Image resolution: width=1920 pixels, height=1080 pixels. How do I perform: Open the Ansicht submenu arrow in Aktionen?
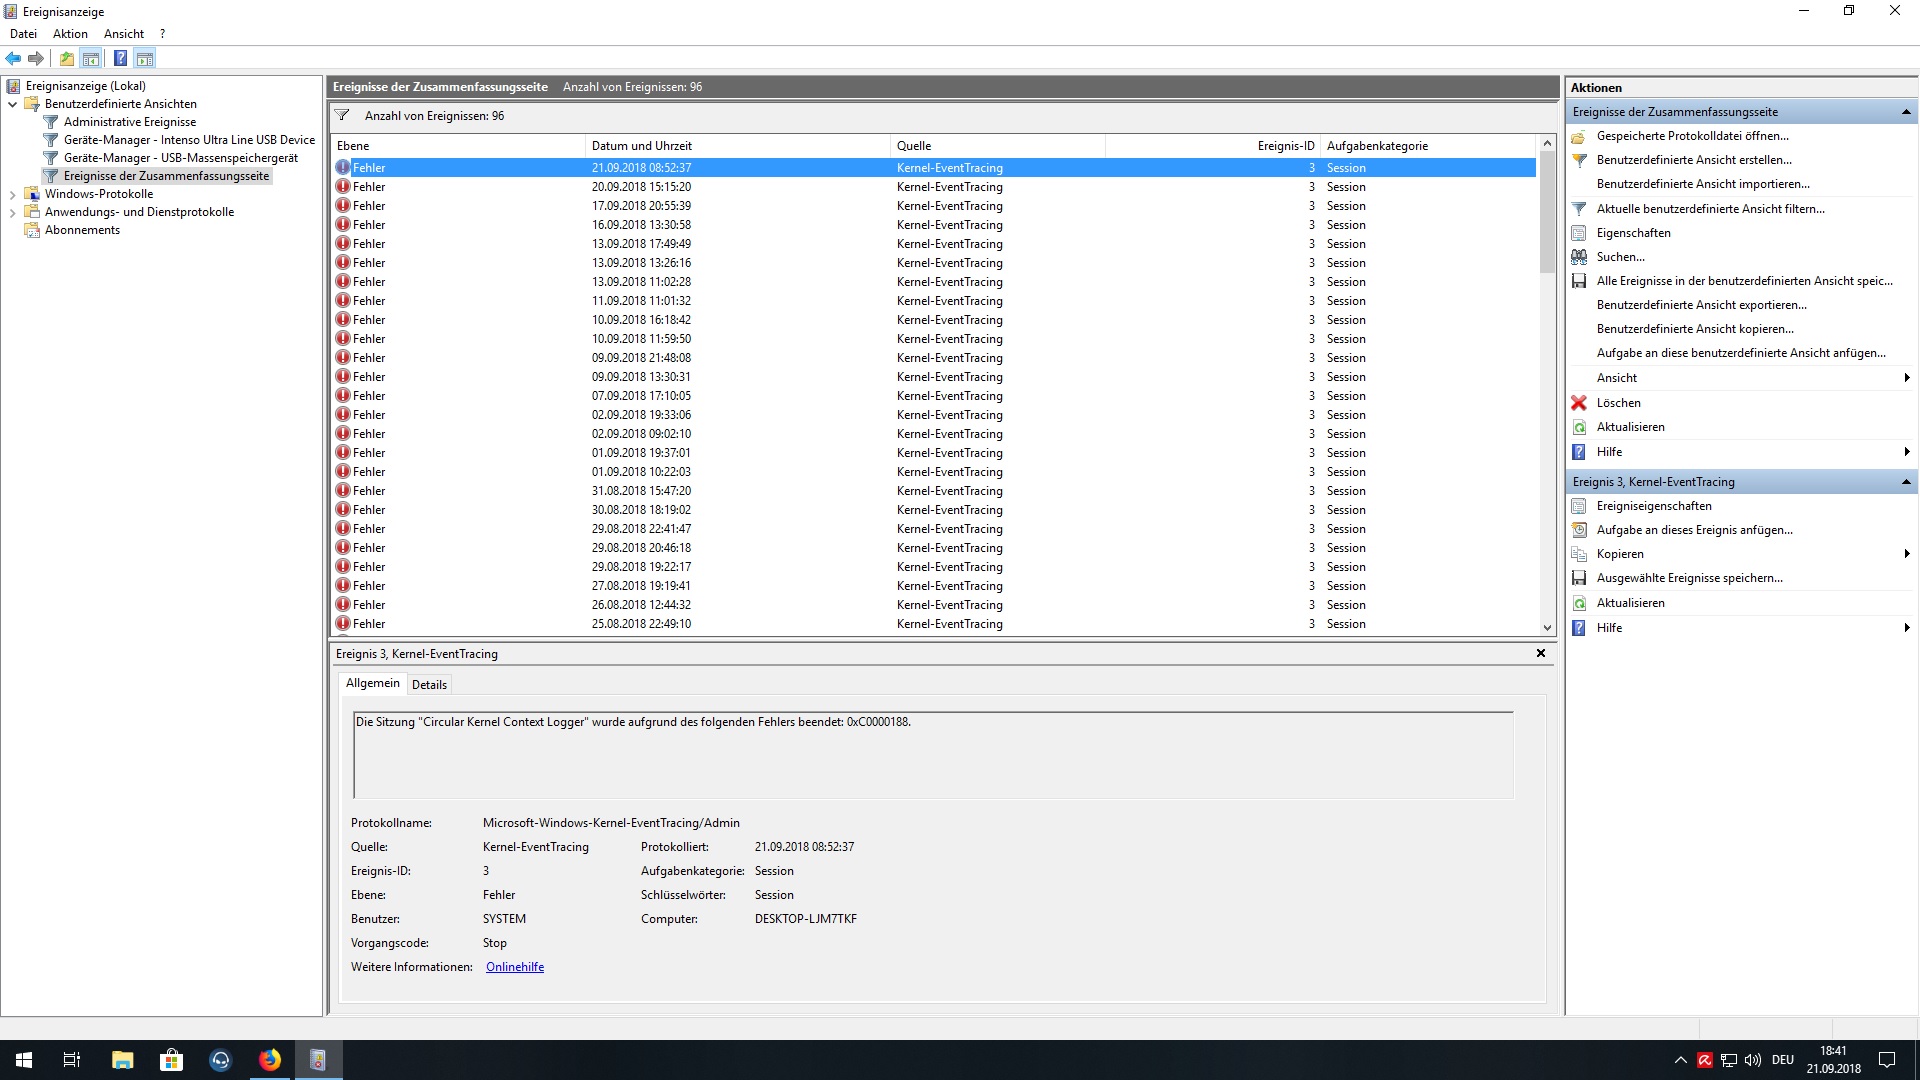tap(1906, 378)
